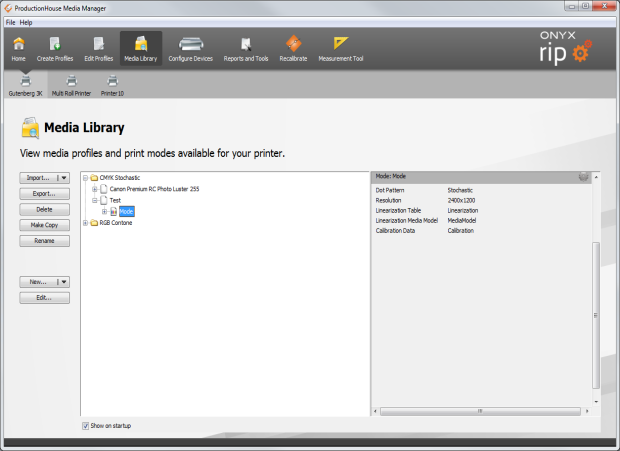Click the Calibration value

461,230
